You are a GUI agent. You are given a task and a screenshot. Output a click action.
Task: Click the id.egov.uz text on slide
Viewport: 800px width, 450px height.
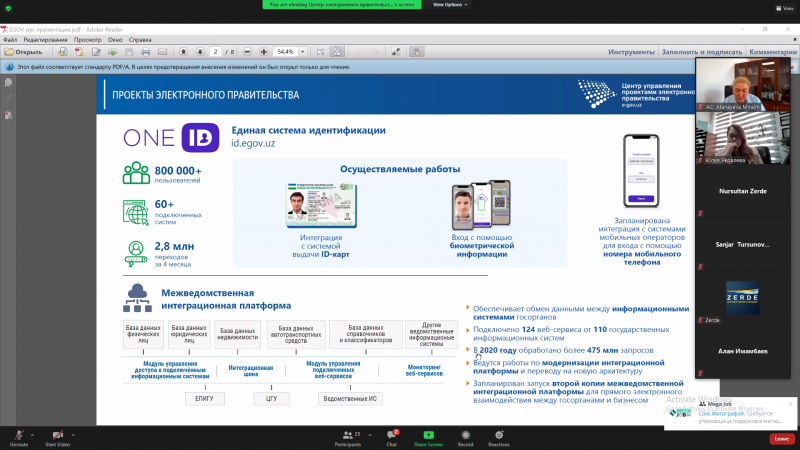tap(253, 143)
